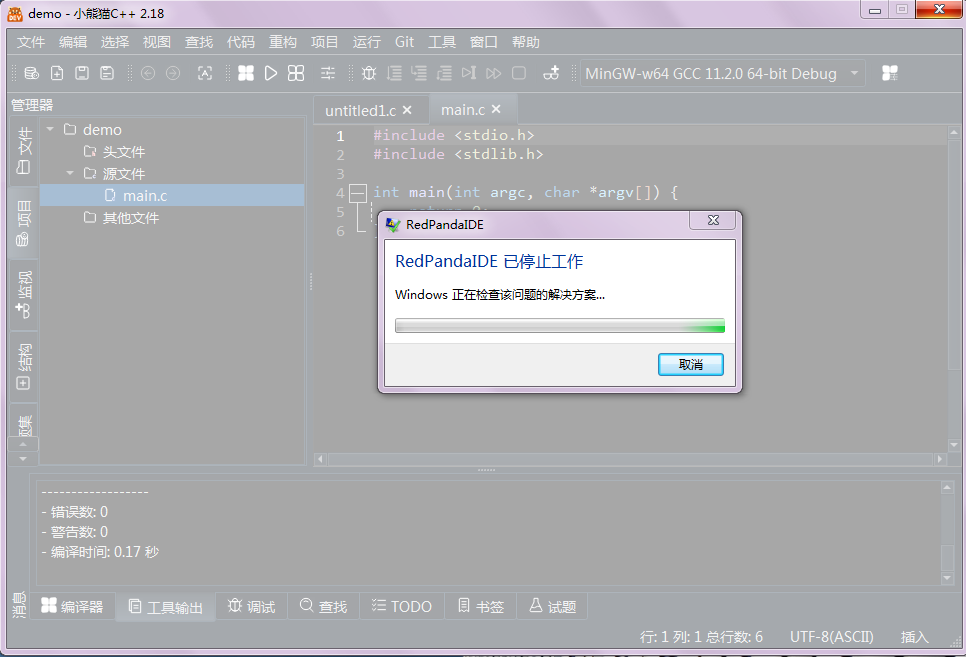966x657 pixels.
Task: Click the crash dialog progress bar
Action: tap(559, 325)
